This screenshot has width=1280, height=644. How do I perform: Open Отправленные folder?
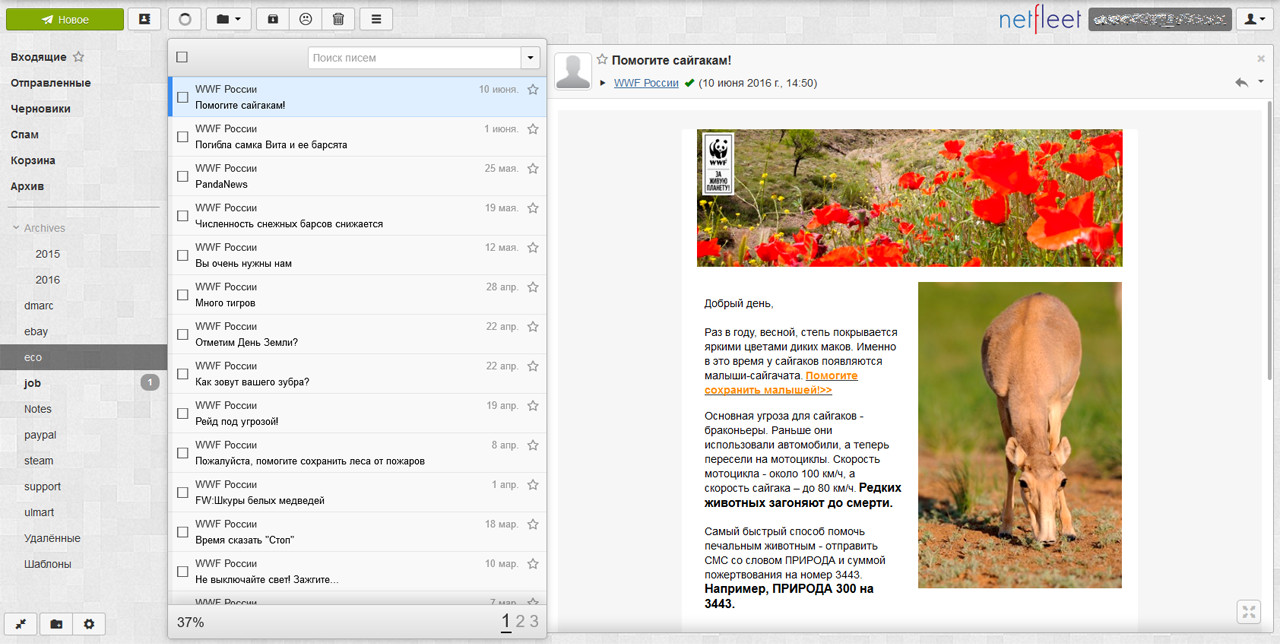51,83
